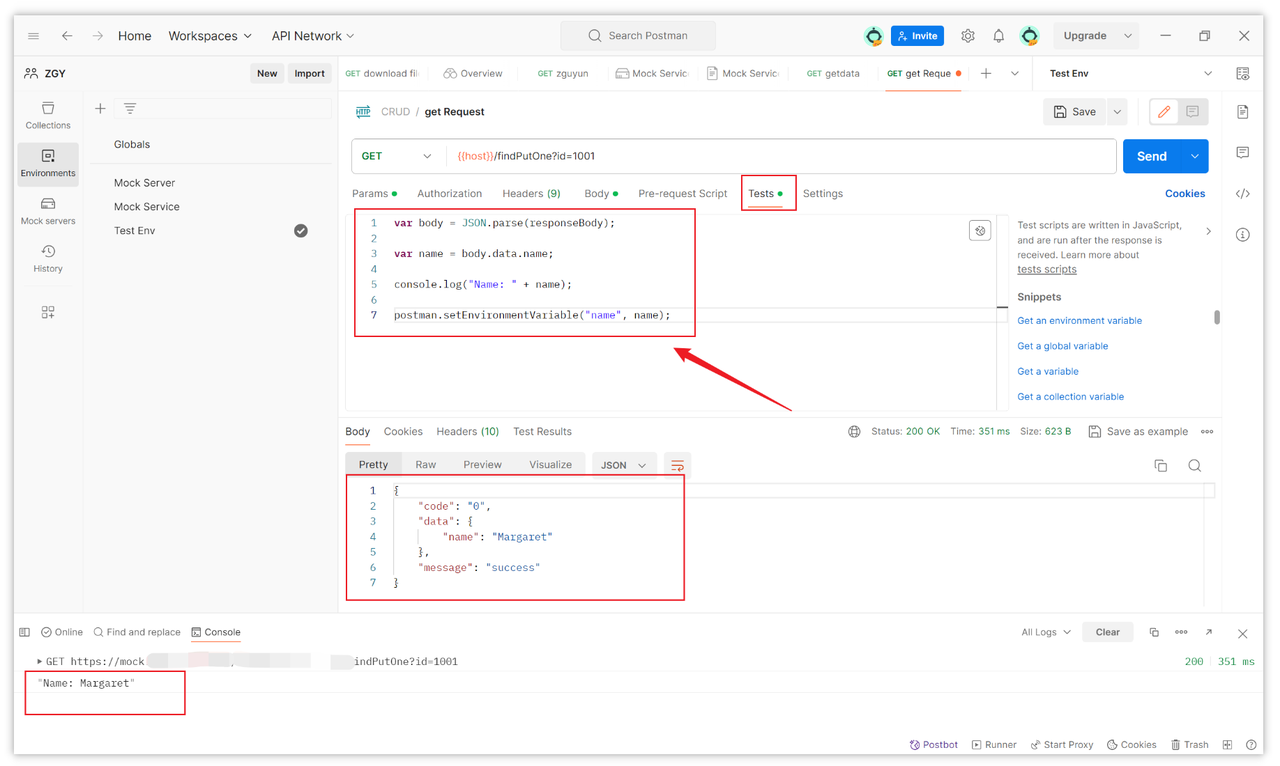Open the Save options dropdown arrow
1280x766 pixels.
tap(1117, 112)
